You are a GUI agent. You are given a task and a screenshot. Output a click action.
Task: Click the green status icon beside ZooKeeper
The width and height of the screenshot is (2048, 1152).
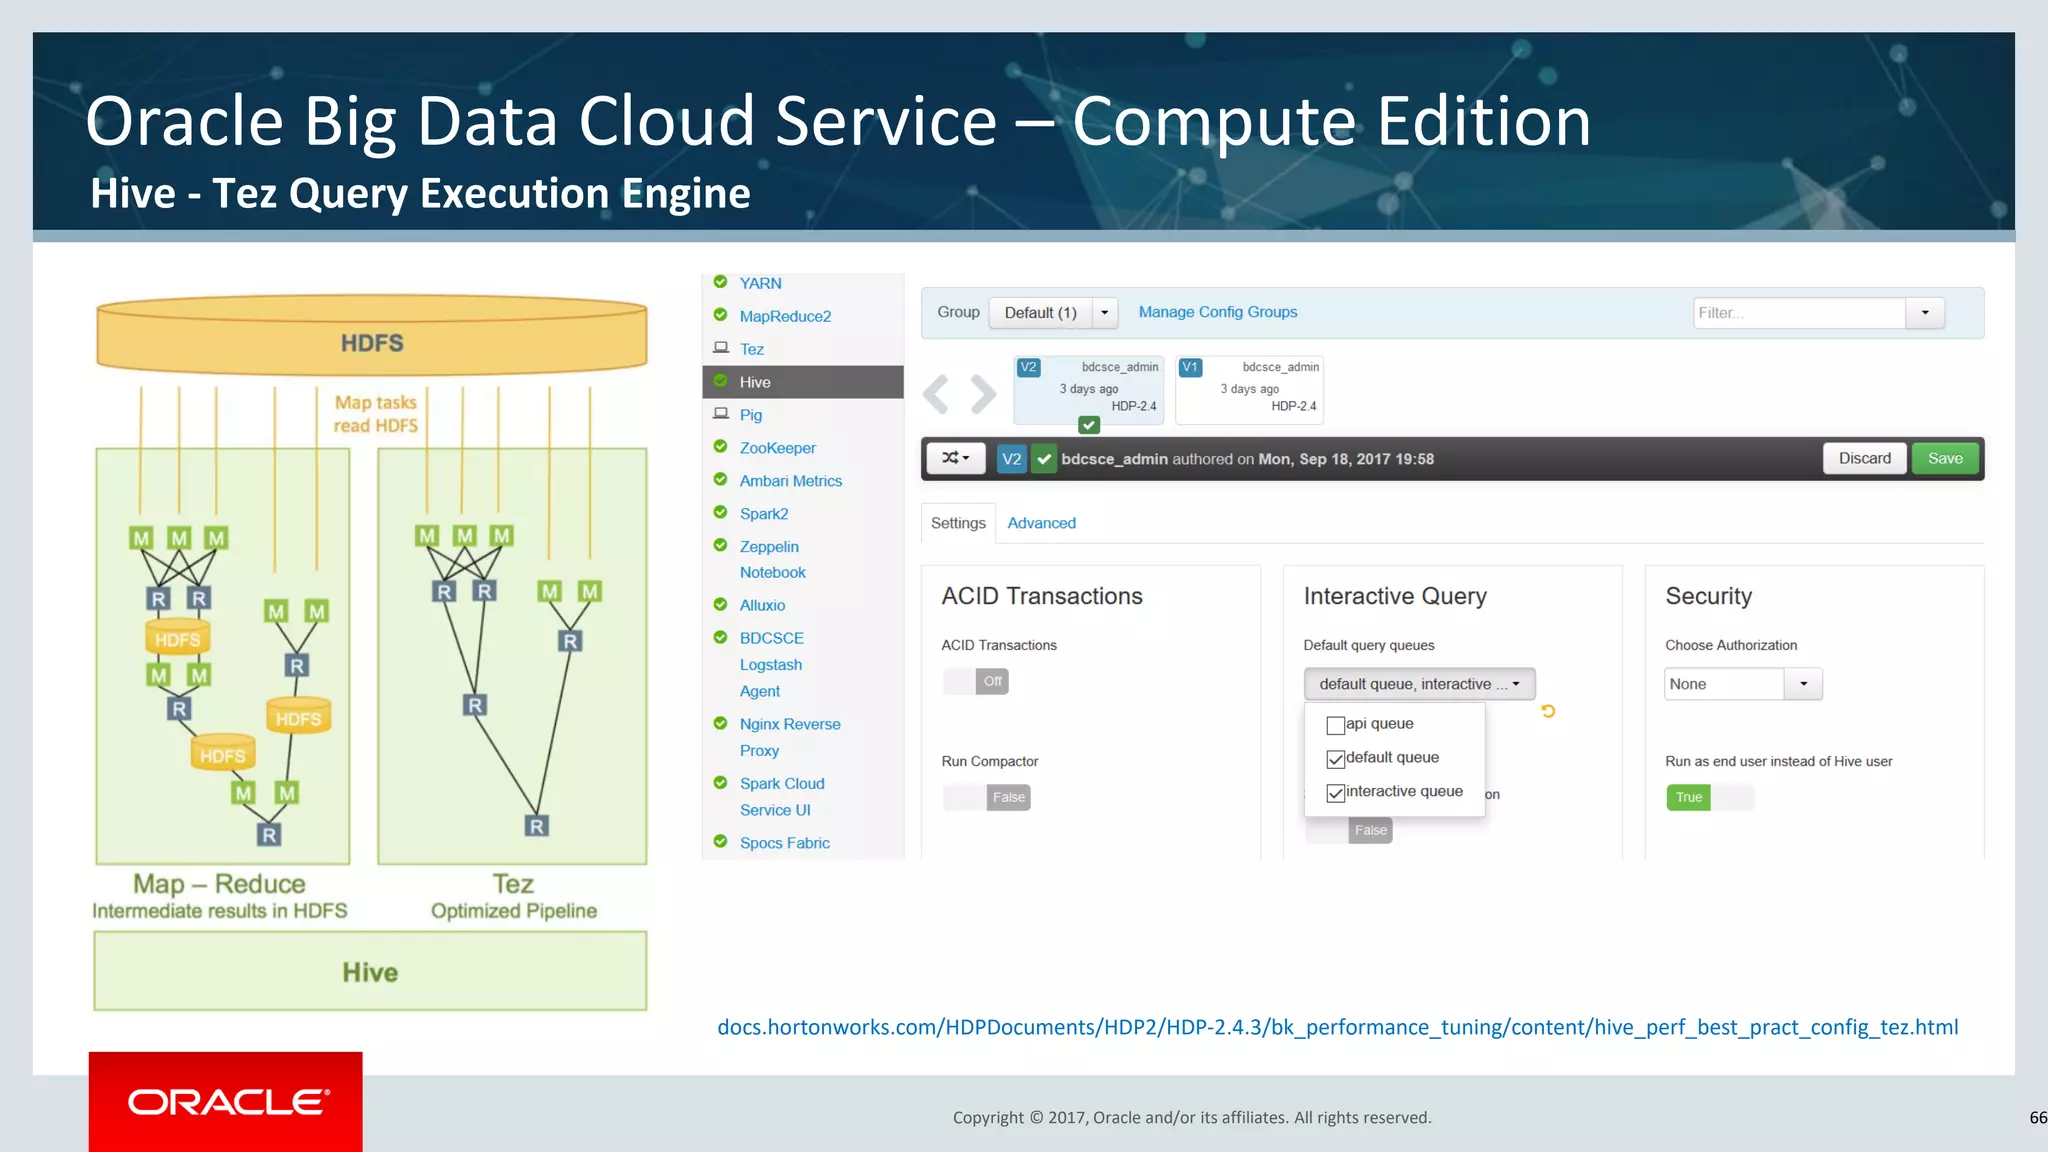[x=720, y=447]
